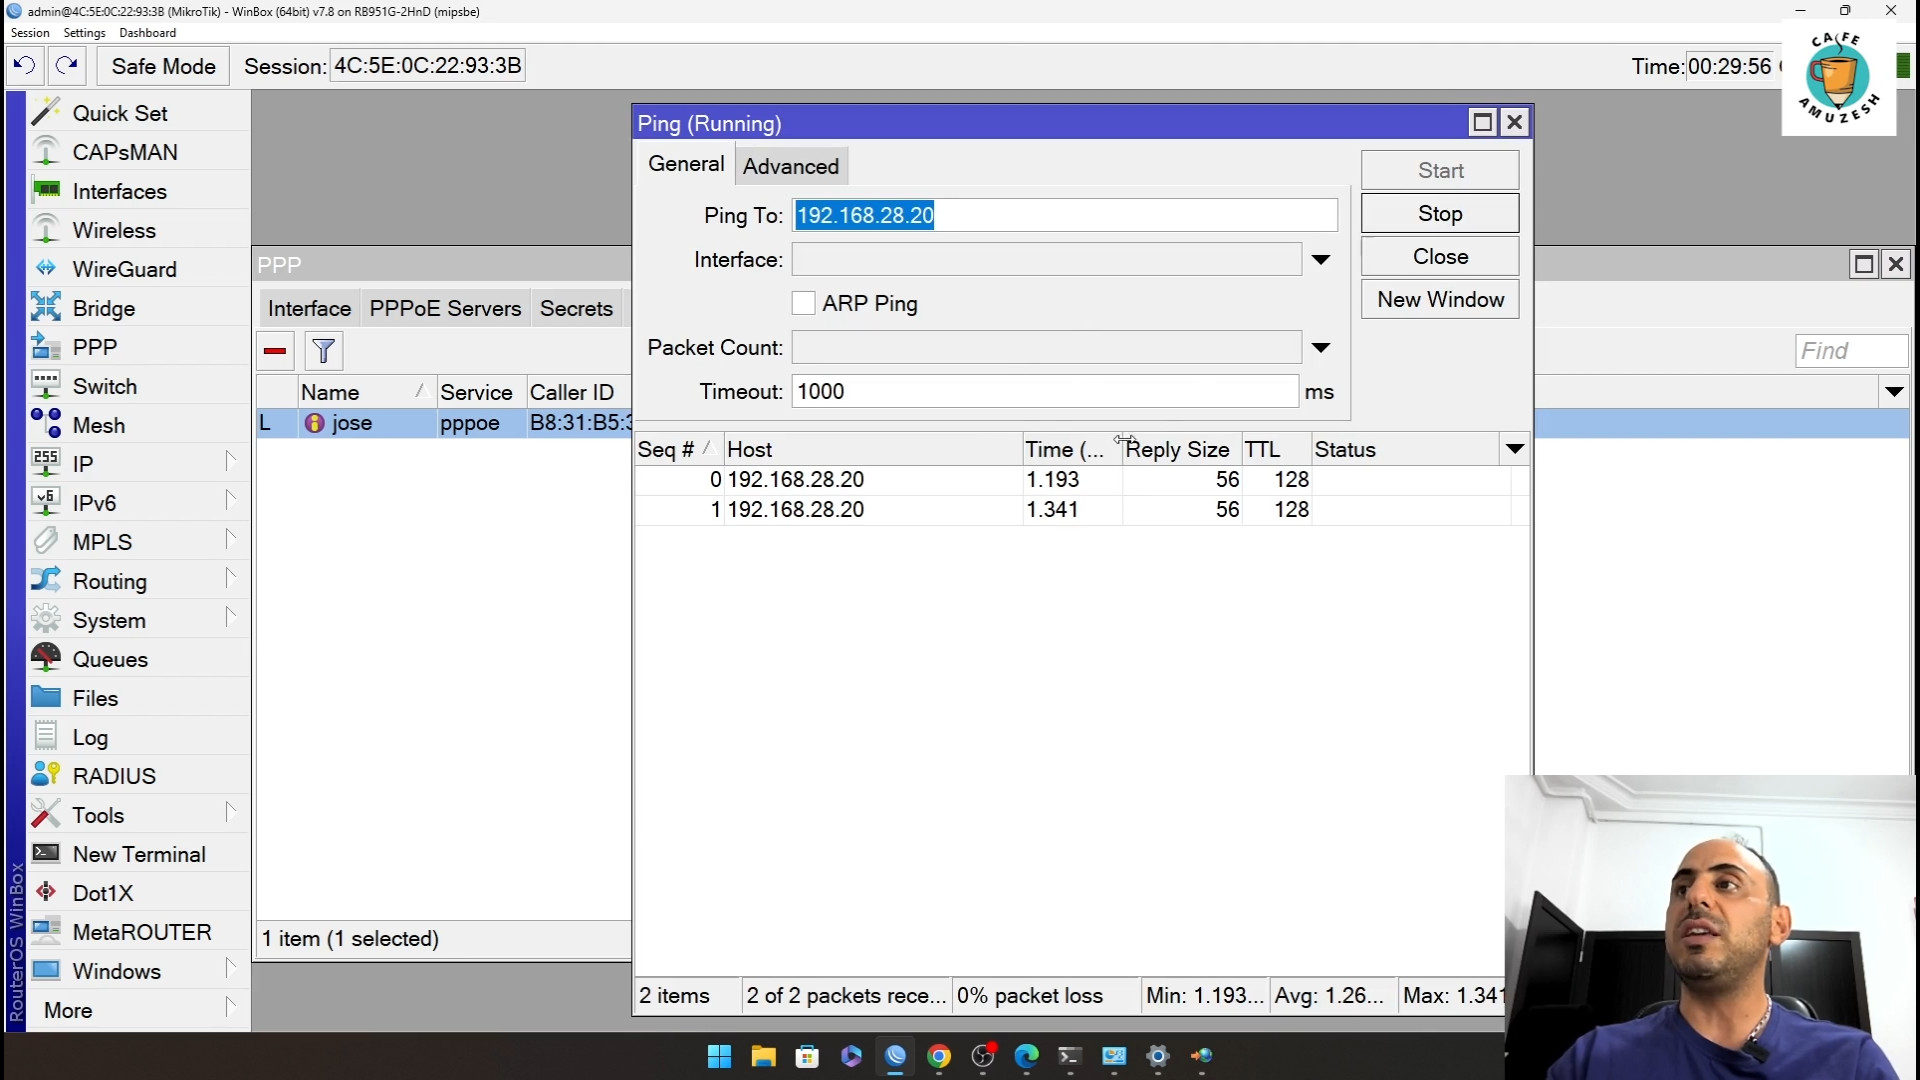Open Google Chrome from the taskbar
Viewport: 1920px width, 1080px height.
point(939,1056)
